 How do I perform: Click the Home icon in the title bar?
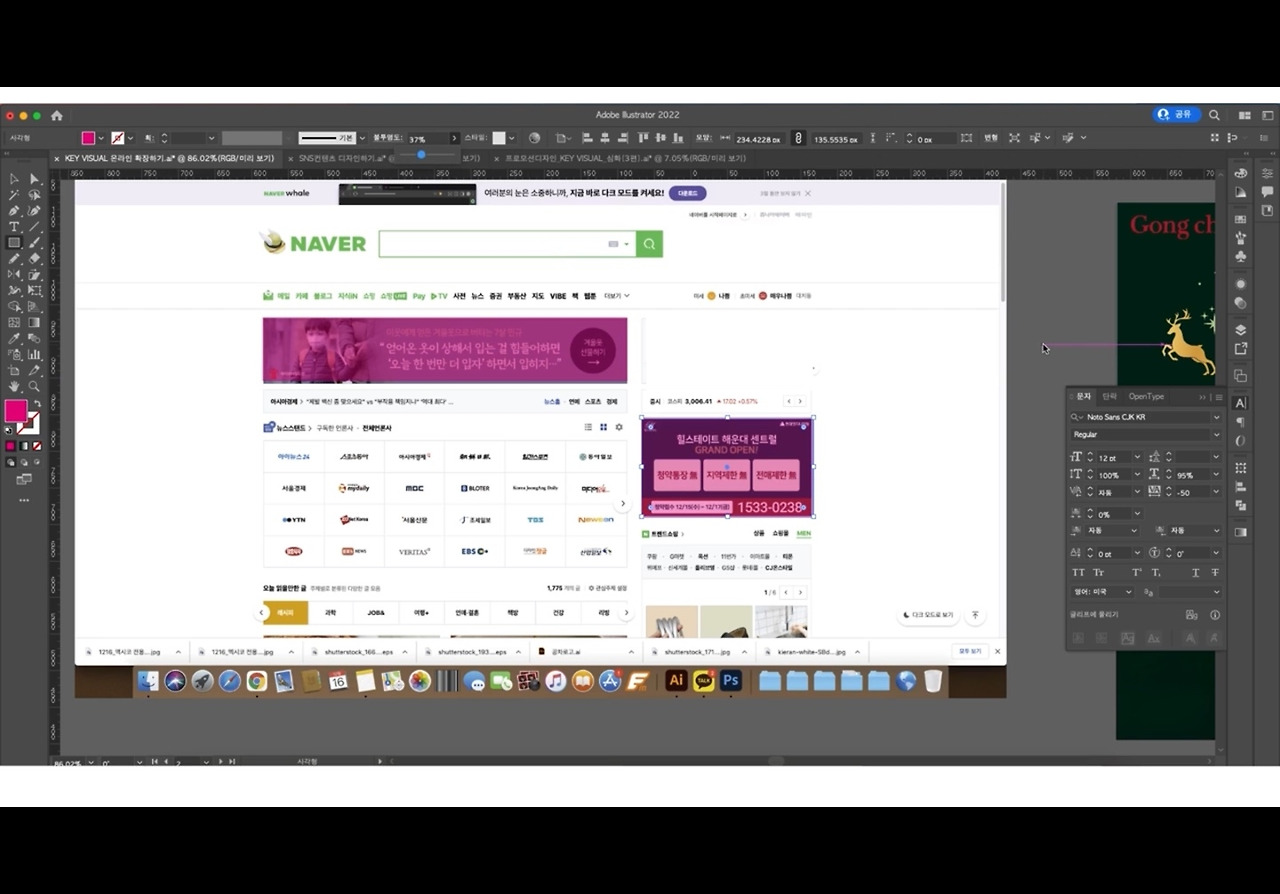tap(57, 115)
